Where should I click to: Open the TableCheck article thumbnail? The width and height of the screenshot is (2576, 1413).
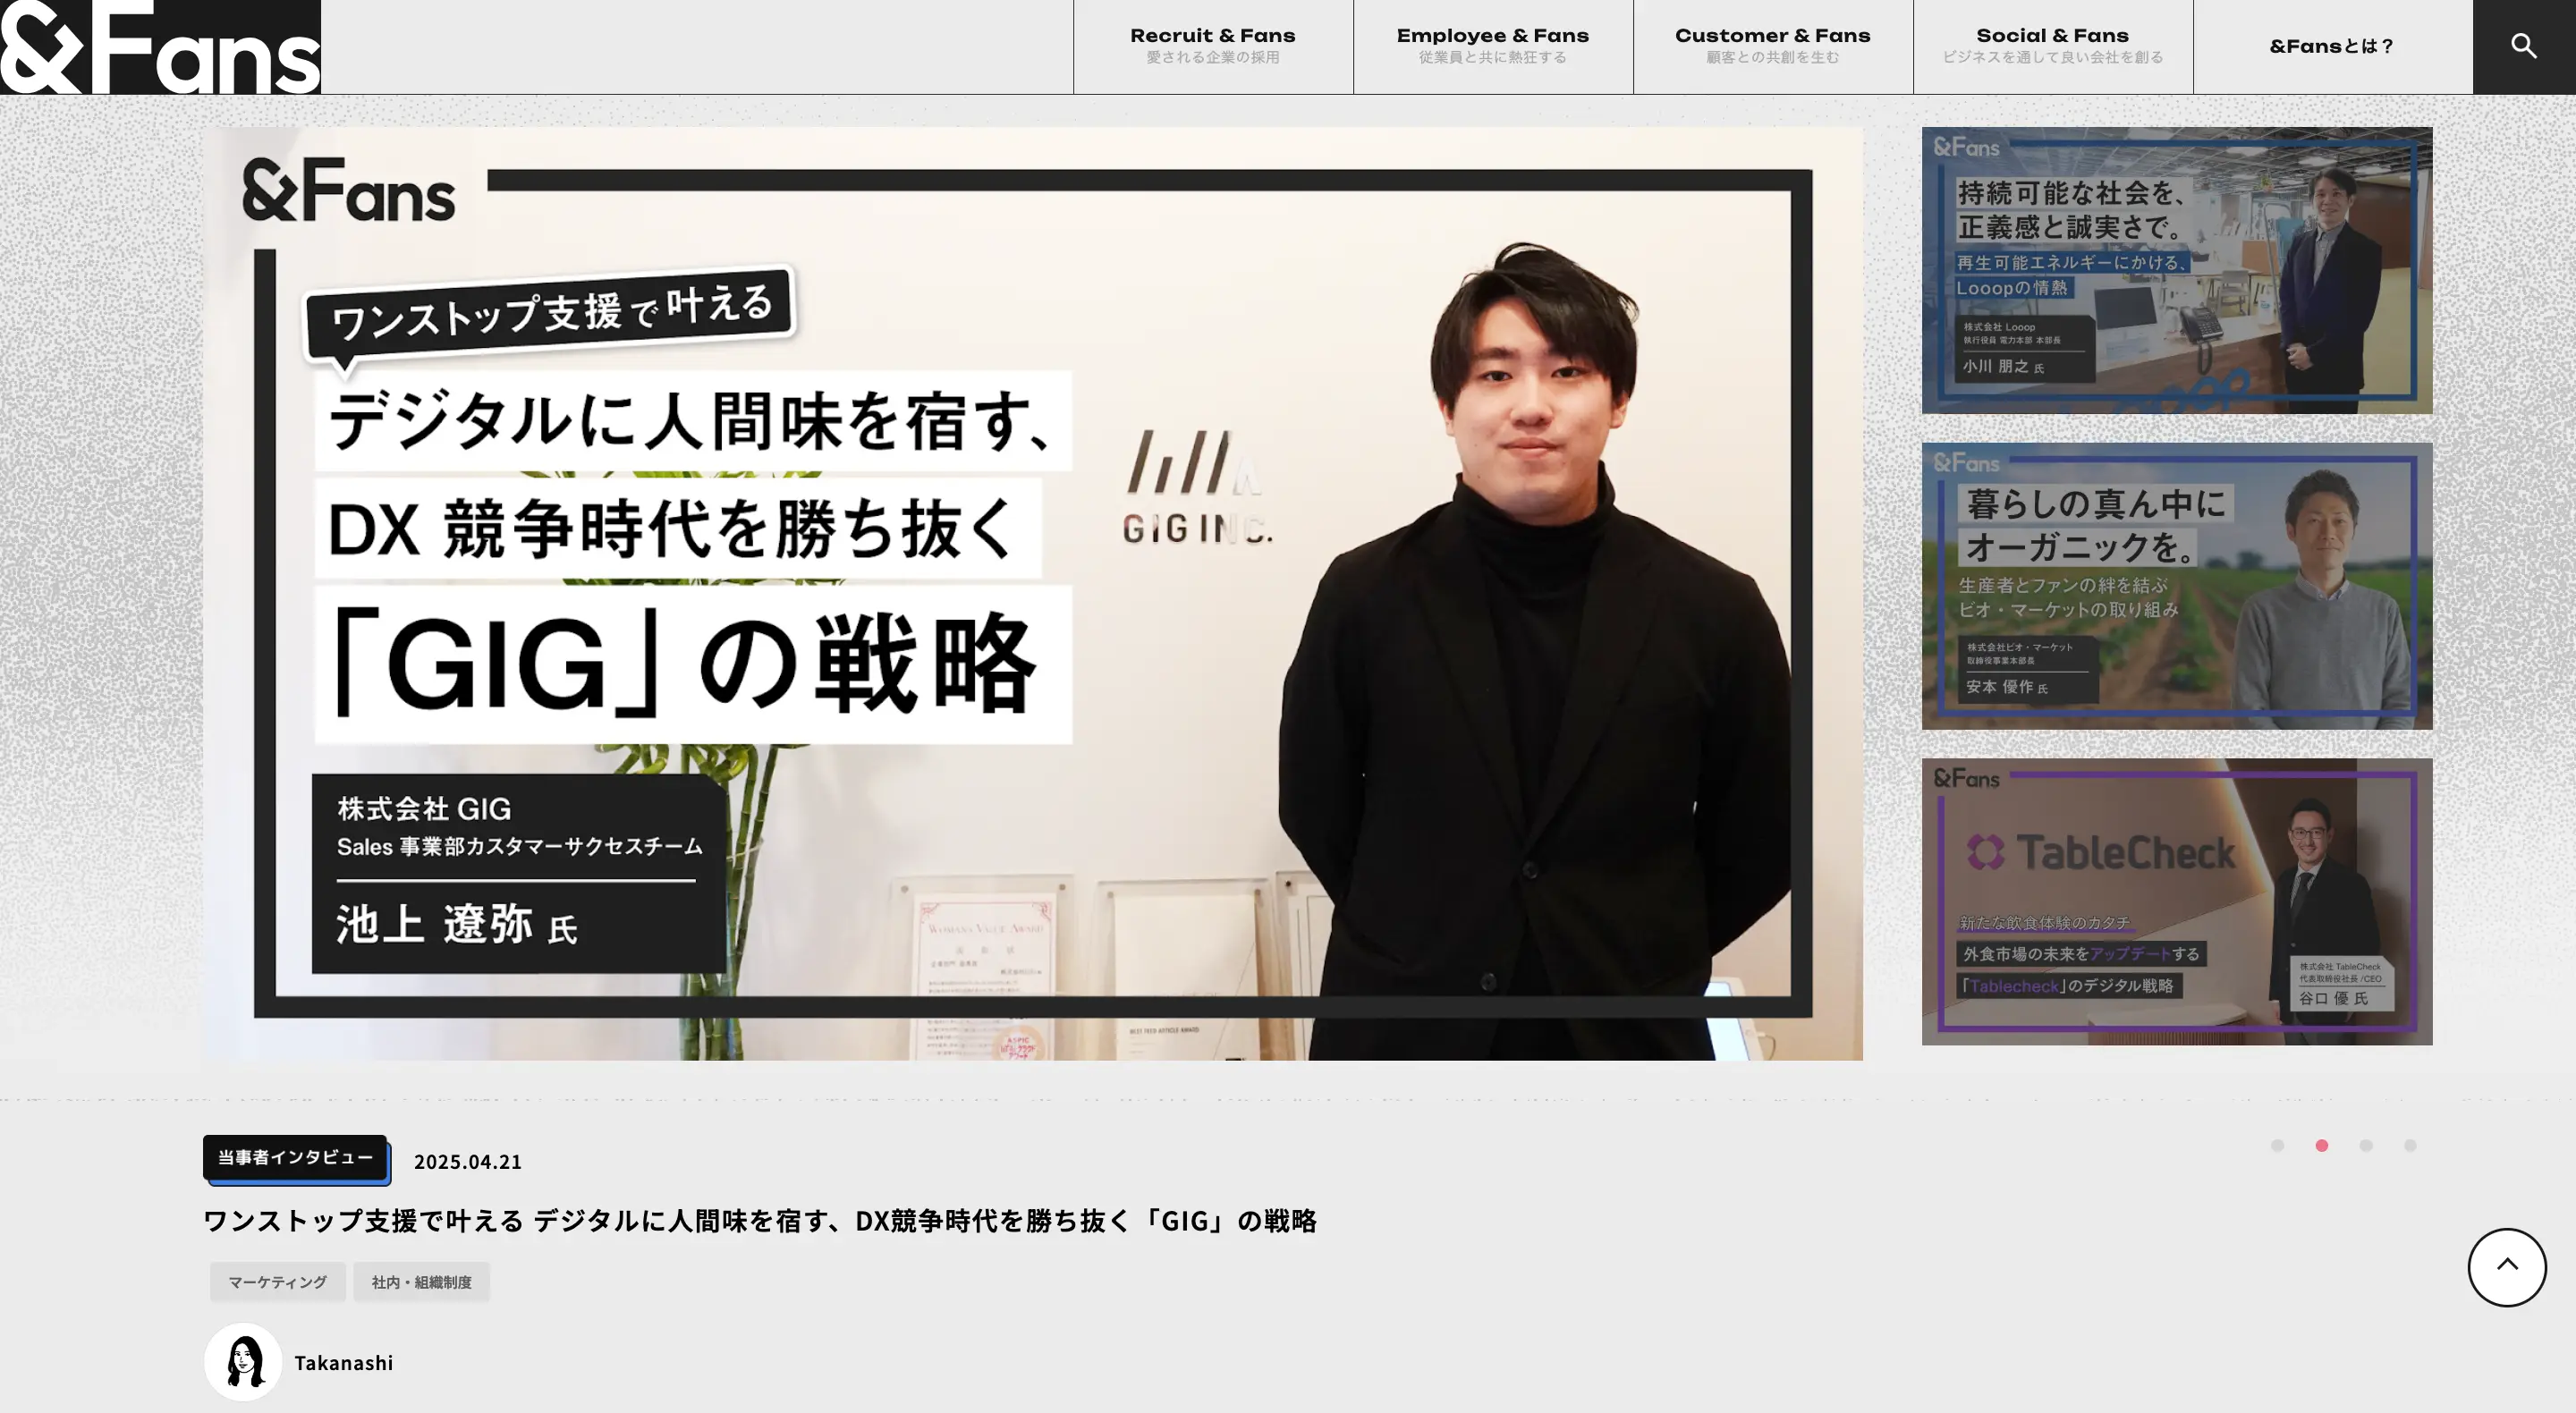coord(2177,901)
